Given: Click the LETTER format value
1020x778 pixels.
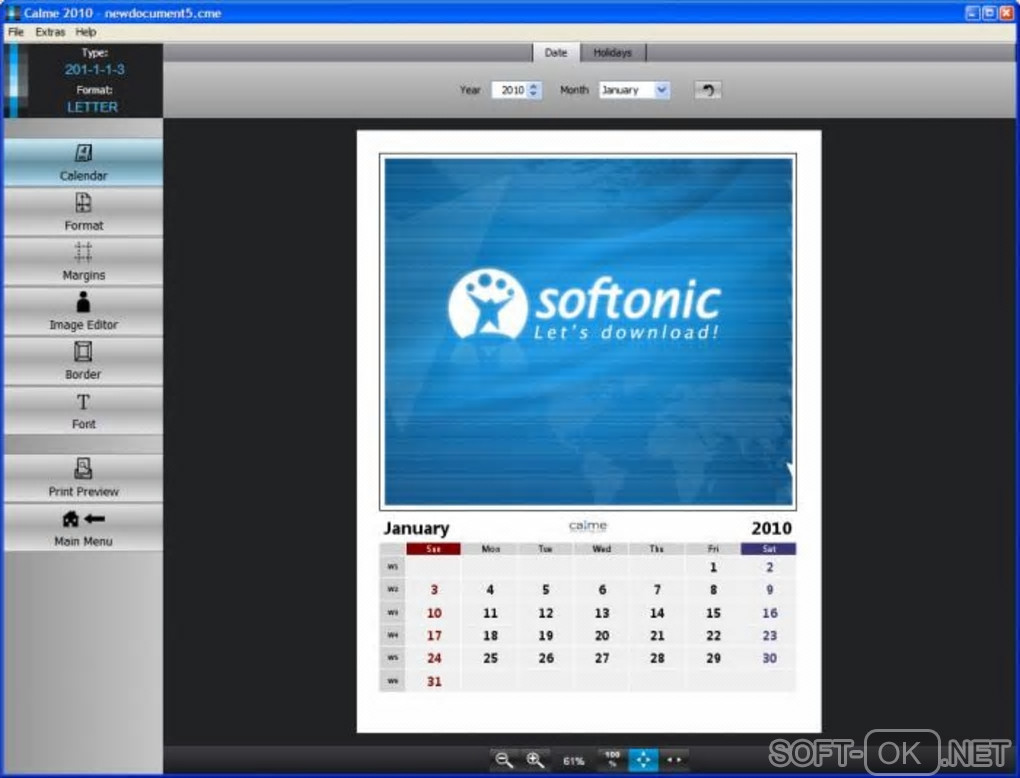Looking at the screenshot, I should 92,107.
